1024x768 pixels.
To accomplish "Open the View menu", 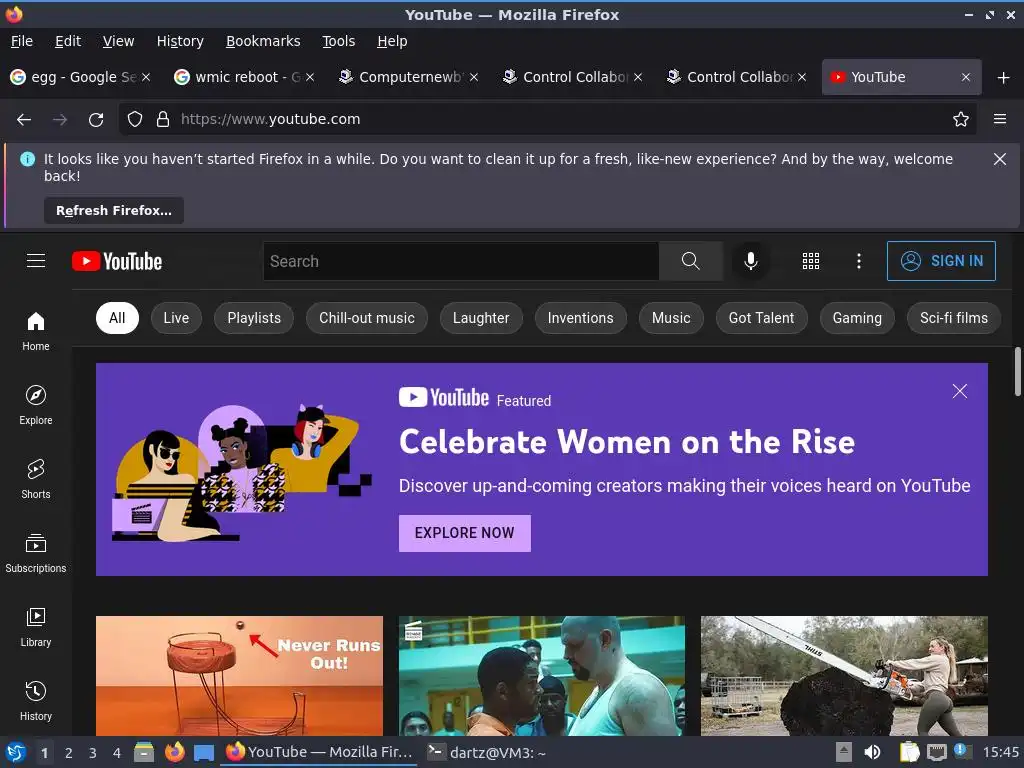I will (x=118, y=41).
